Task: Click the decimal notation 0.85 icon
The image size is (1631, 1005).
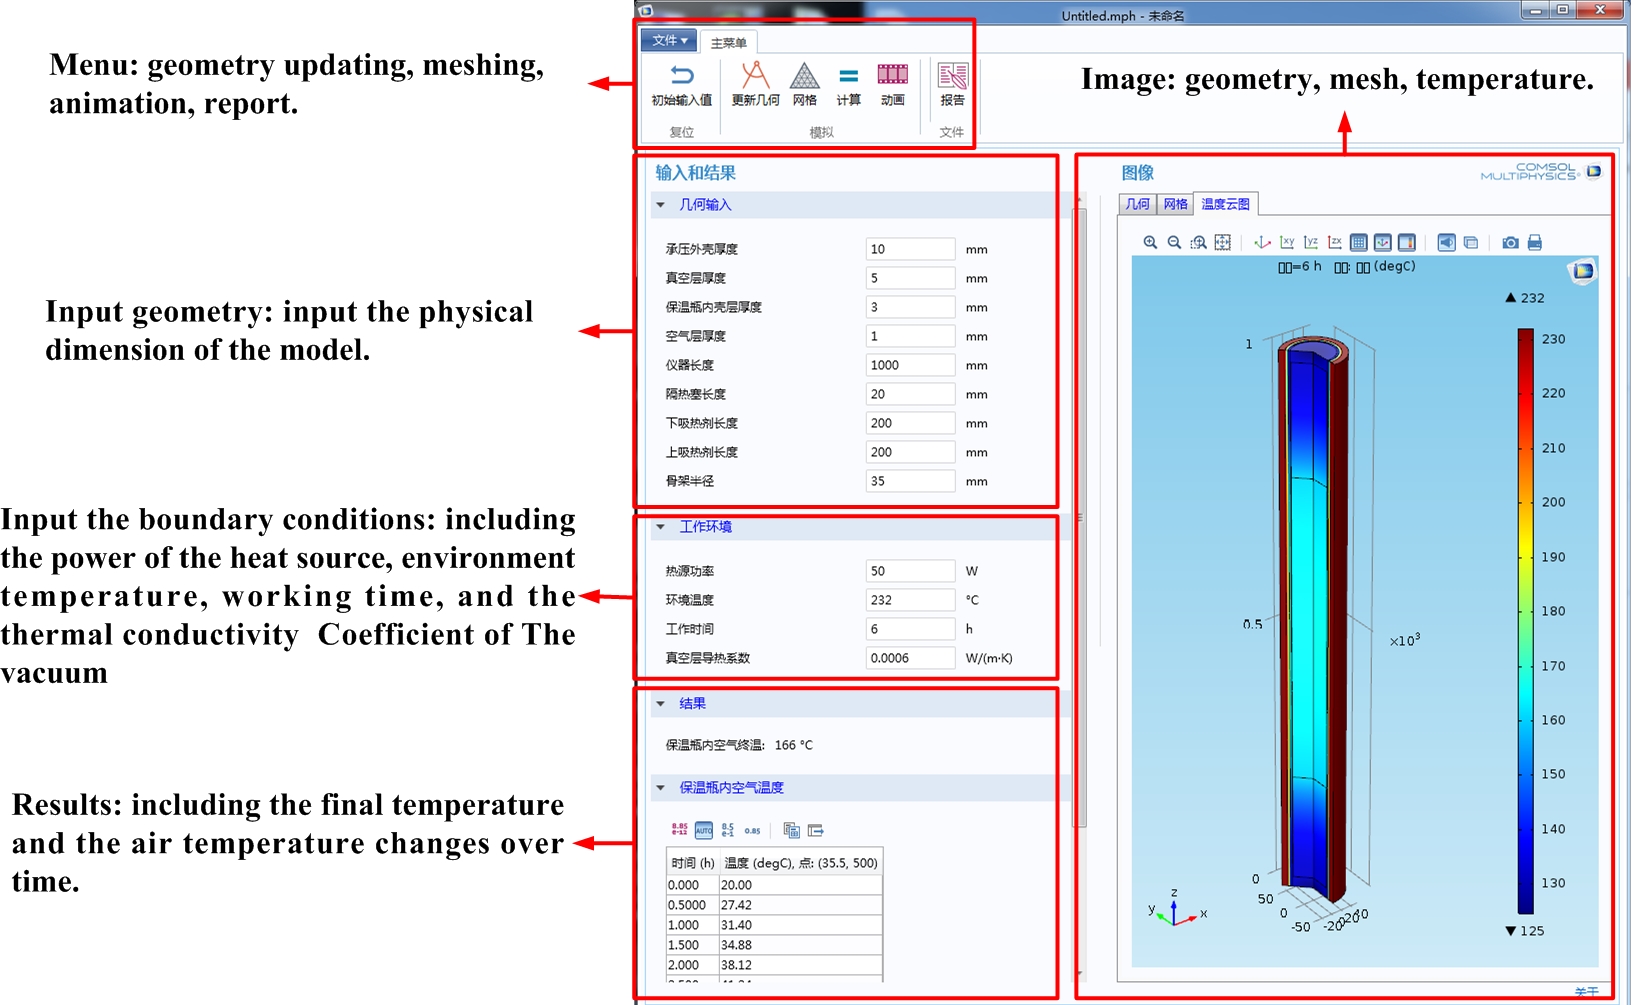Action: click(752, 830)
